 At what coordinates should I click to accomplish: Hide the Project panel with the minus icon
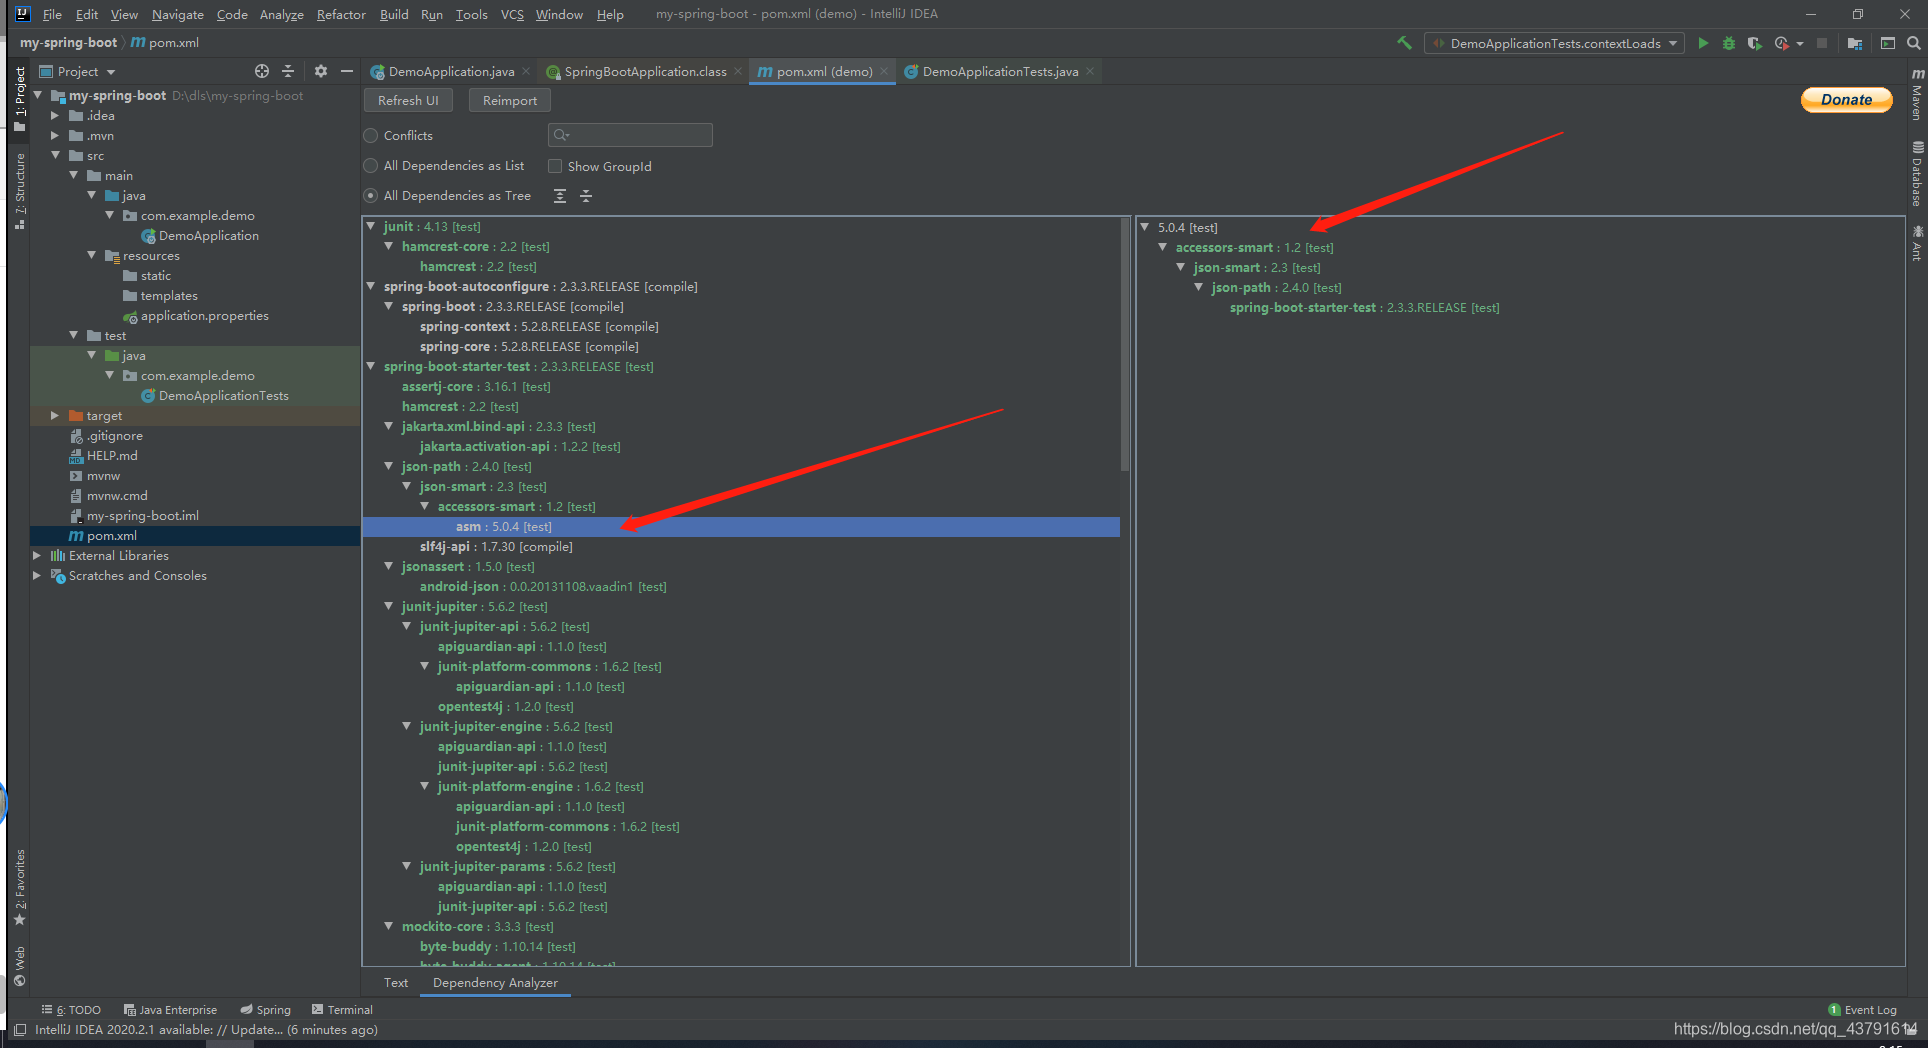347,71
